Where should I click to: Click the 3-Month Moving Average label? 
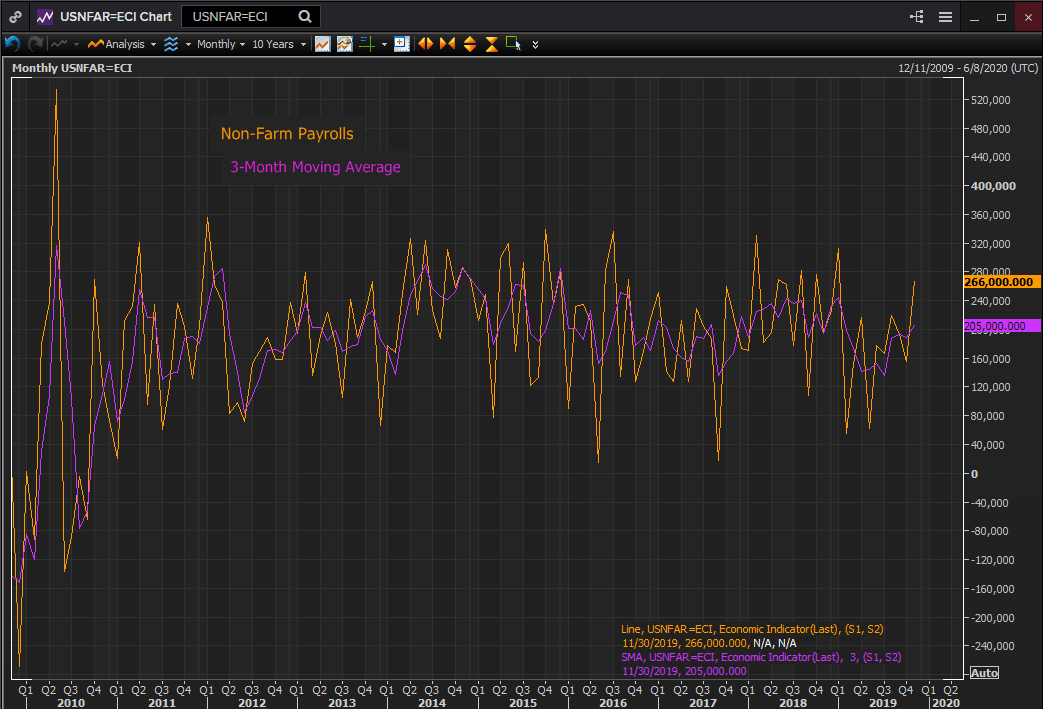pyautogui.click(x=315, y=167)
